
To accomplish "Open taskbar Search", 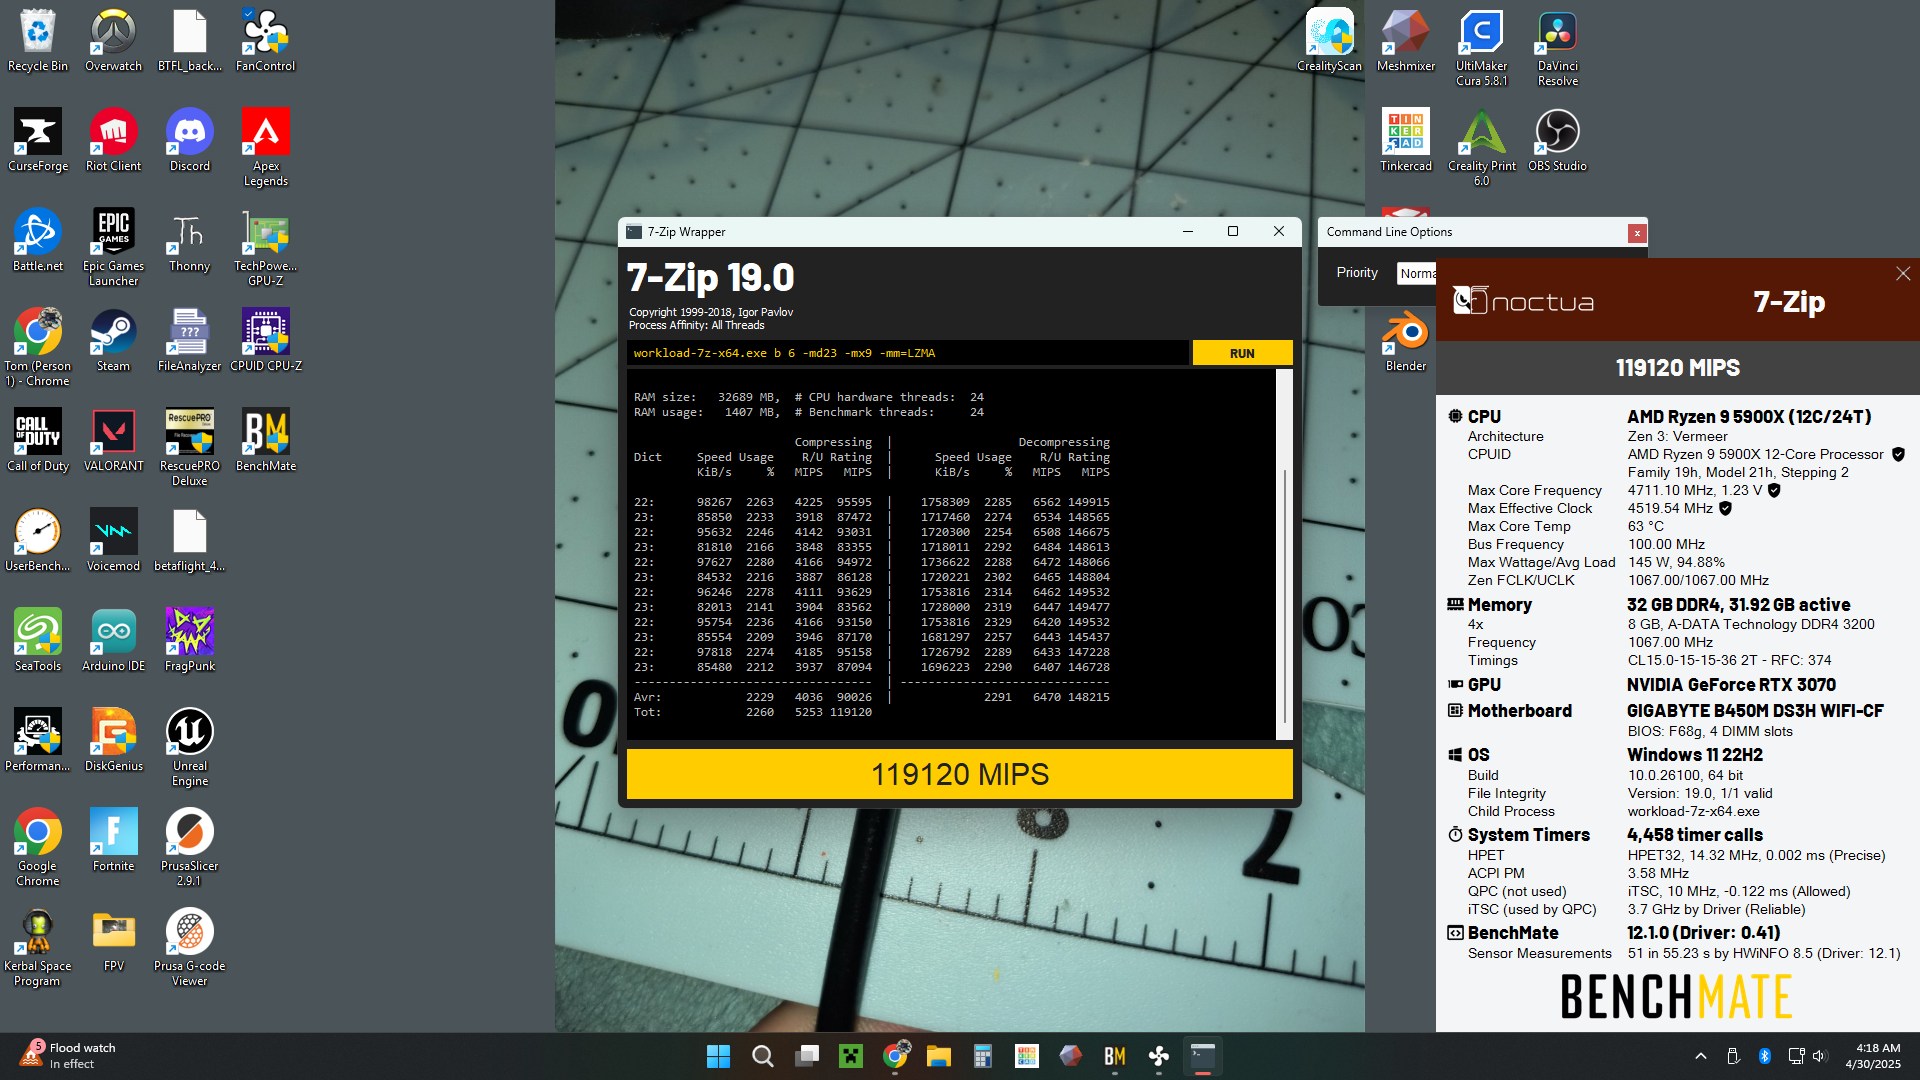I will click(x=762, y=1056).
